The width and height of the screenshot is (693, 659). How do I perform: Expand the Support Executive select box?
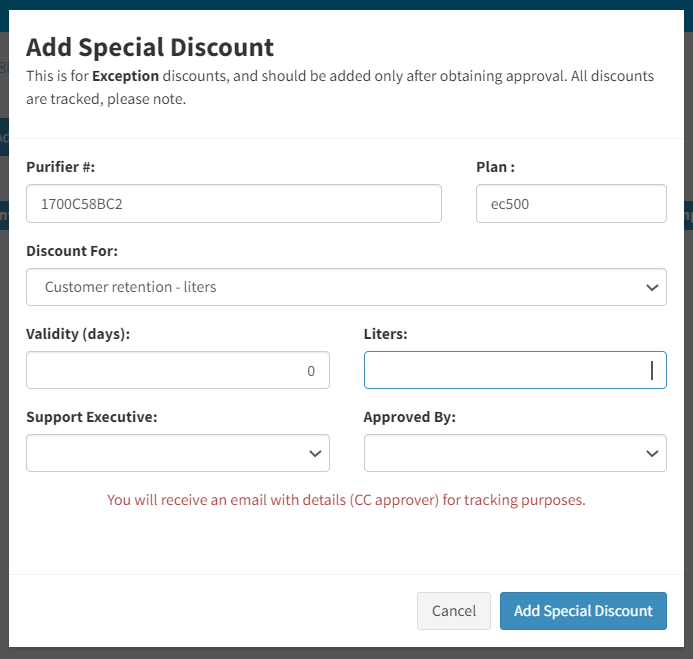(178, 453)
